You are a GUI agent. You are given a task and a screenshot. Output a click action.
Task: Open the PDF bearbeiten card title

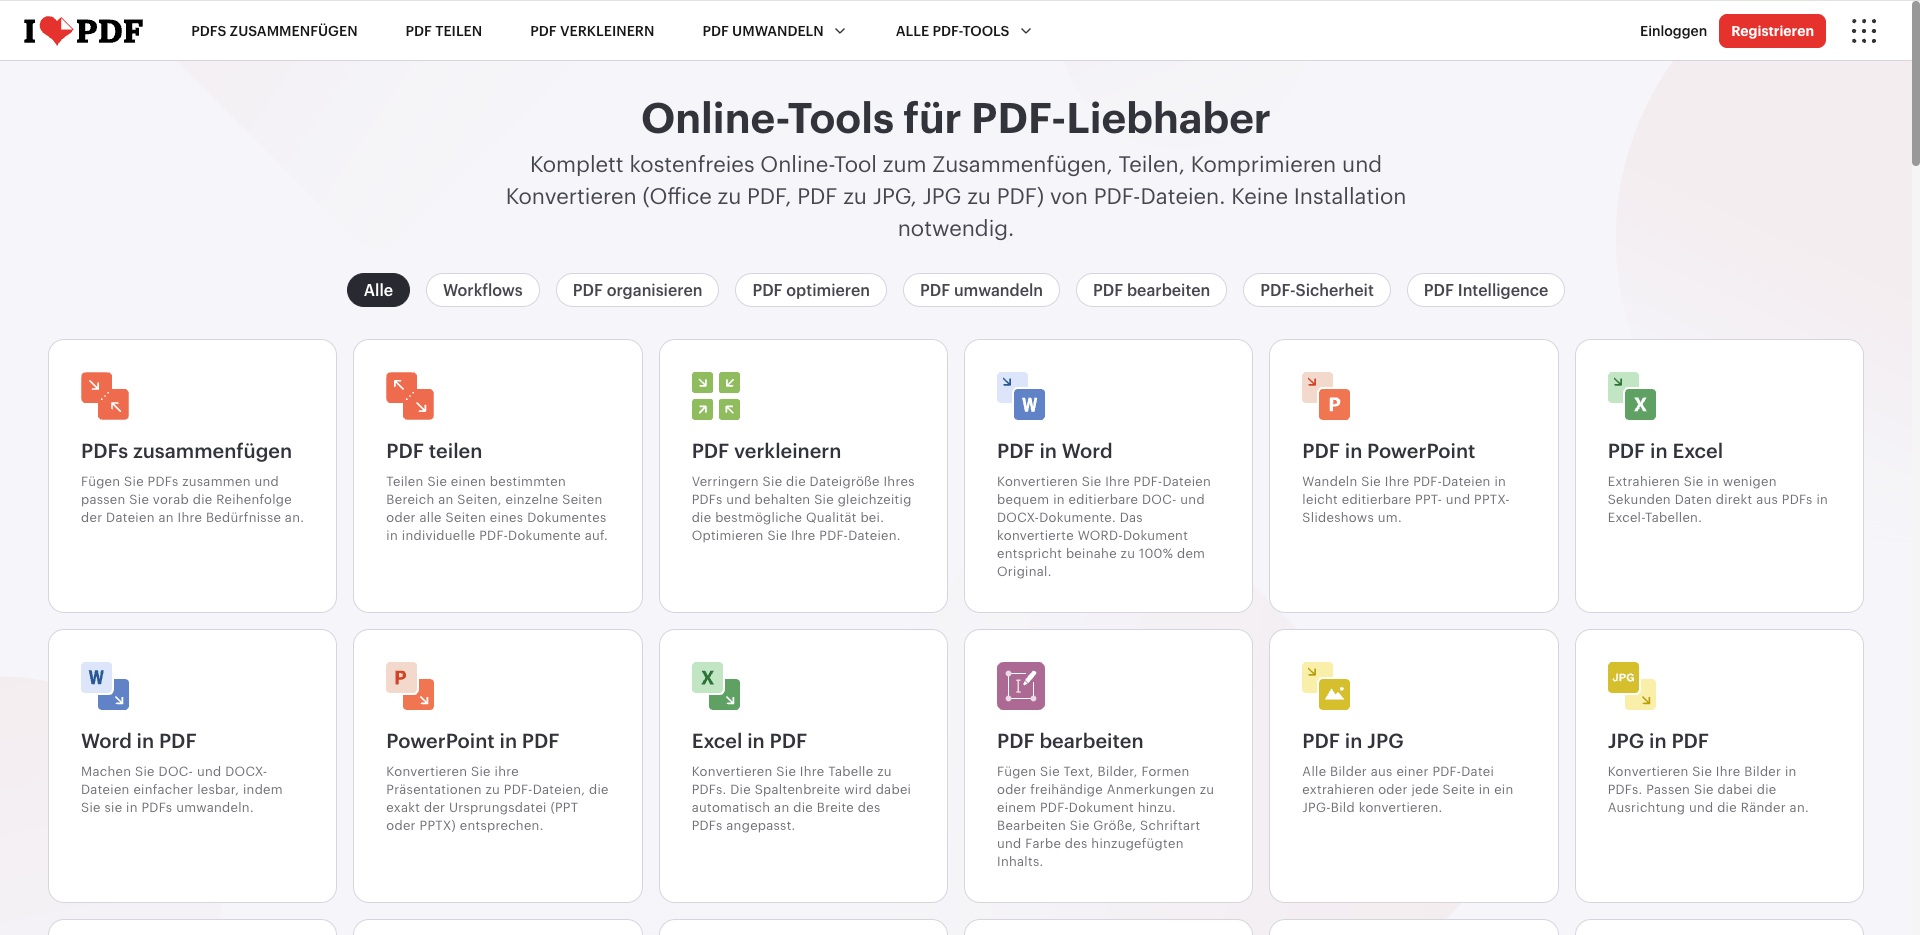1070,741
